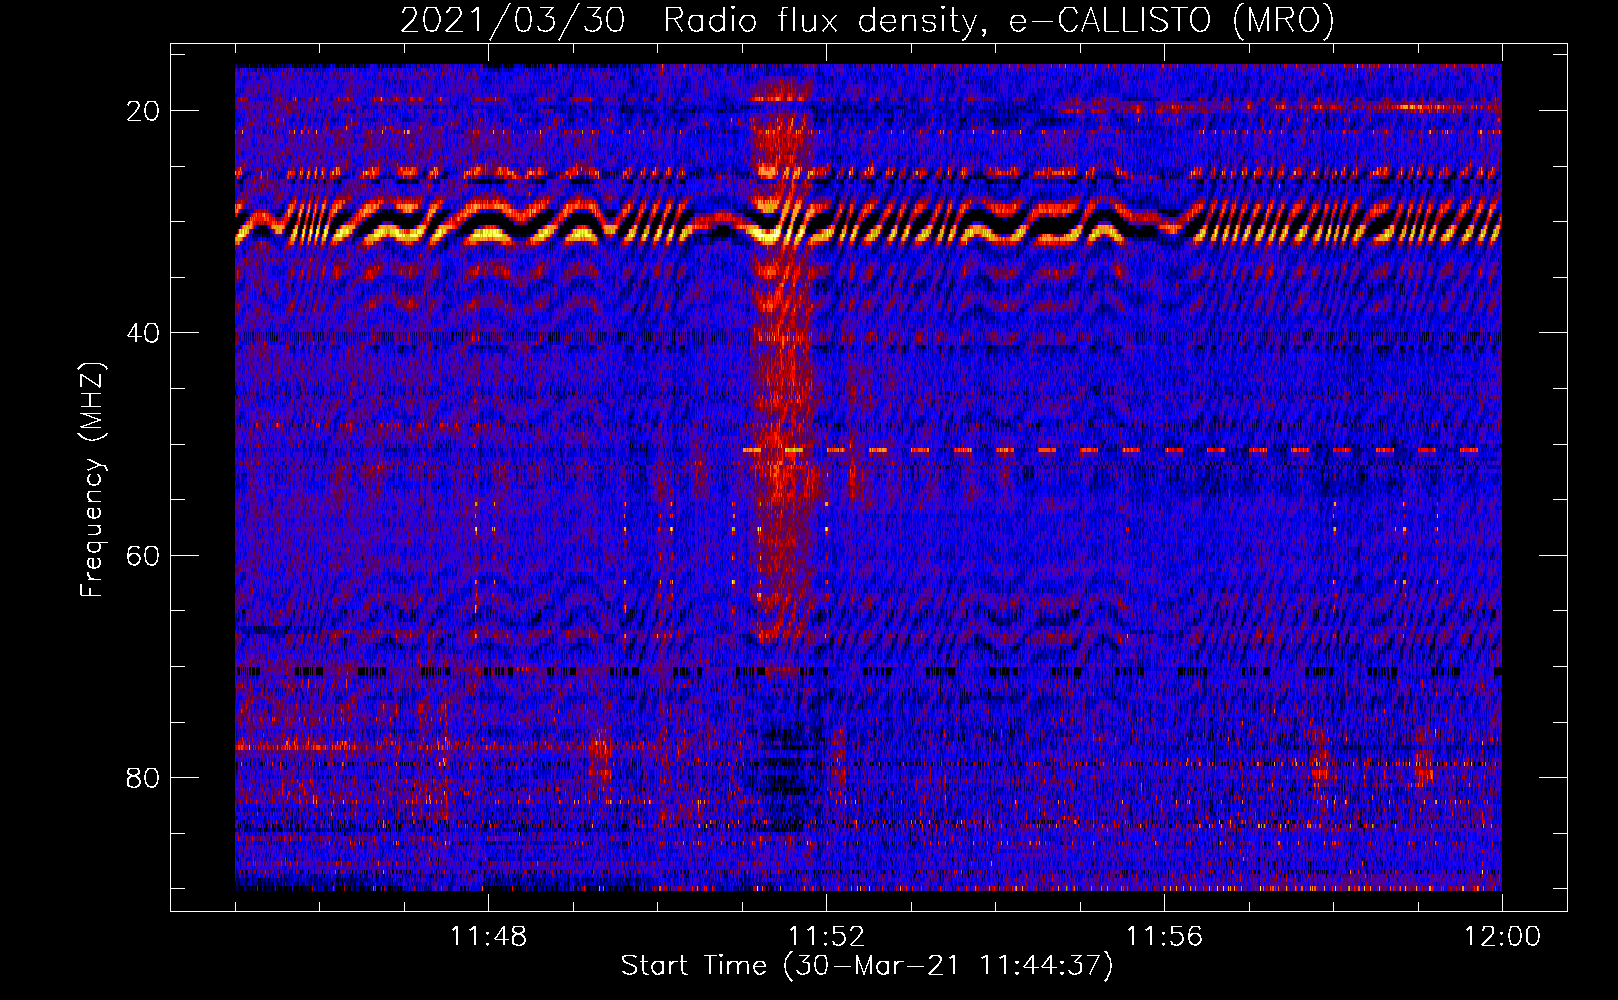1618x1000 pixels.
Task: Click the plot title mentioning e-CALLISTO (MRO)
Action: pyautogui.click(x=867, y=20)
